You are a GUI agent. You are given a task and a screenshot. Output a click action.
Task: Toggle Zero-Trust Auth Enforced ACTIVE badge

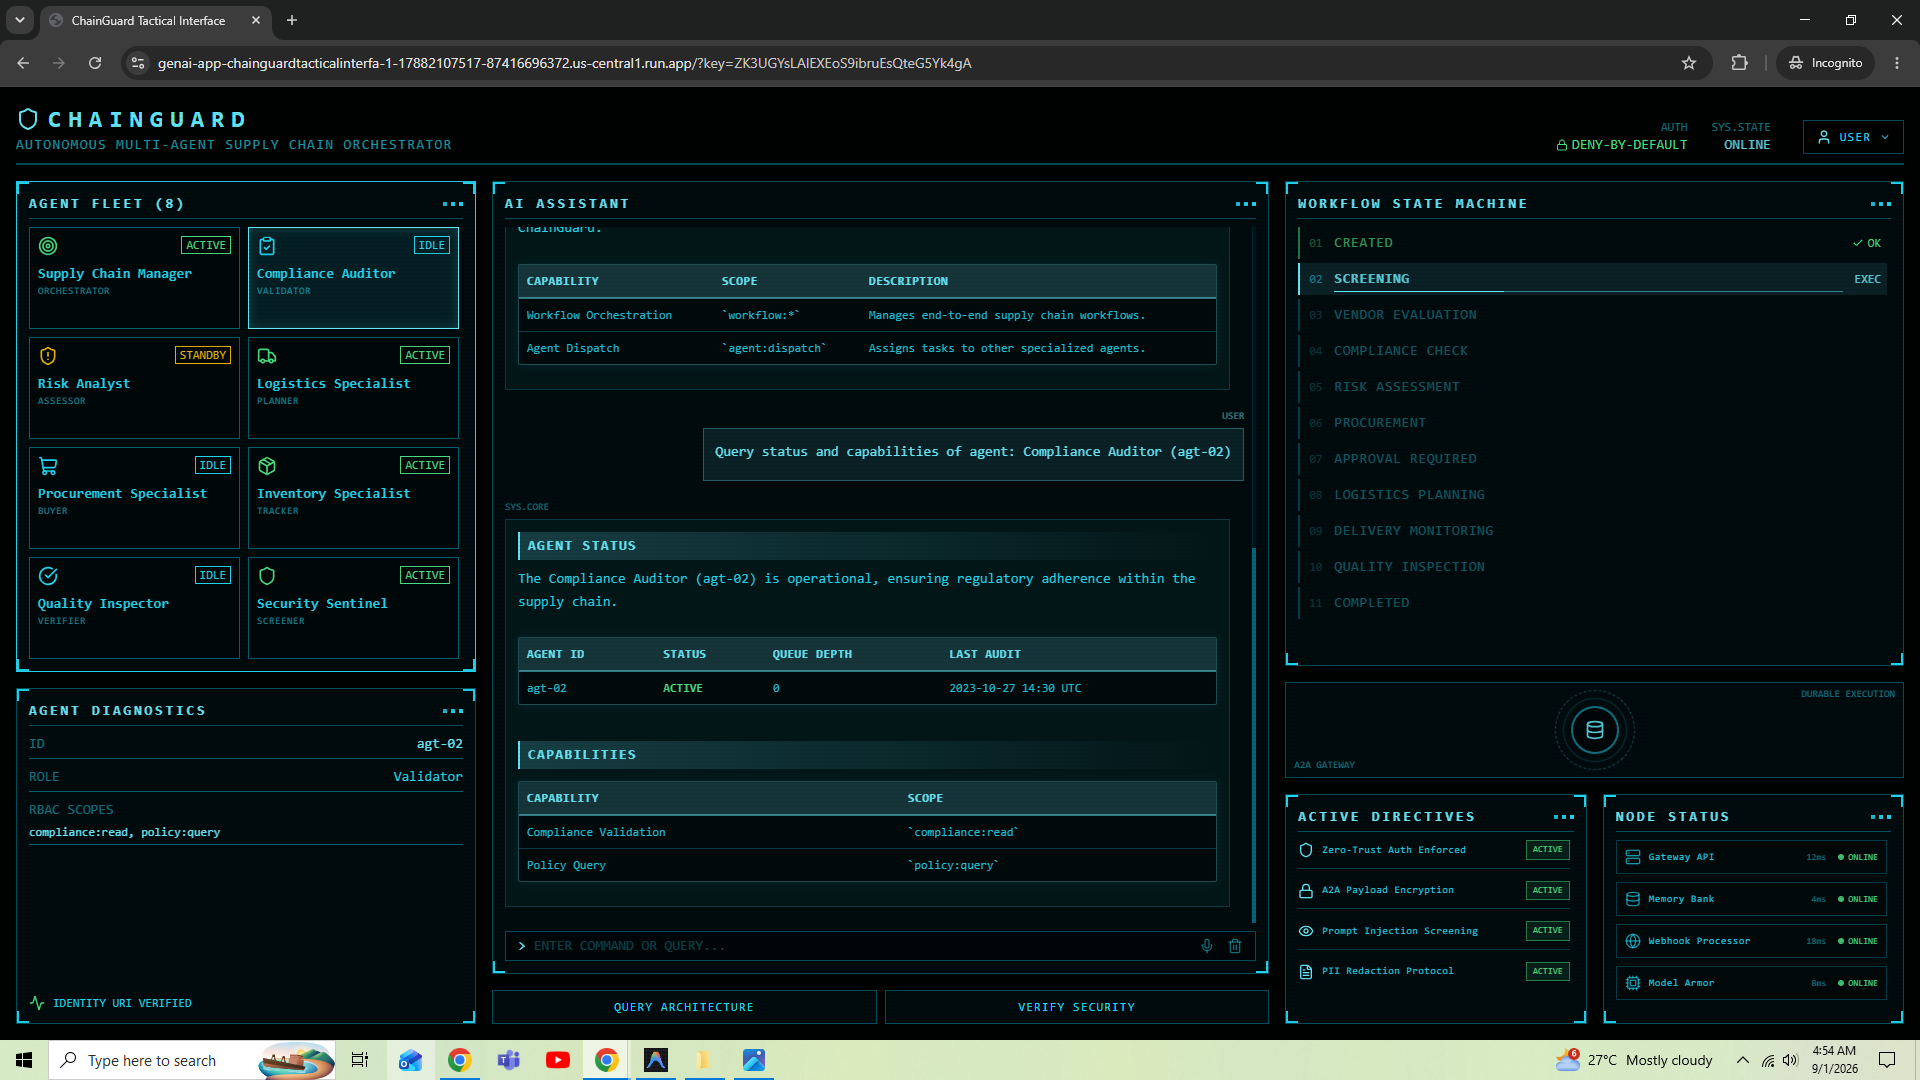click(x=1547, y=850)
